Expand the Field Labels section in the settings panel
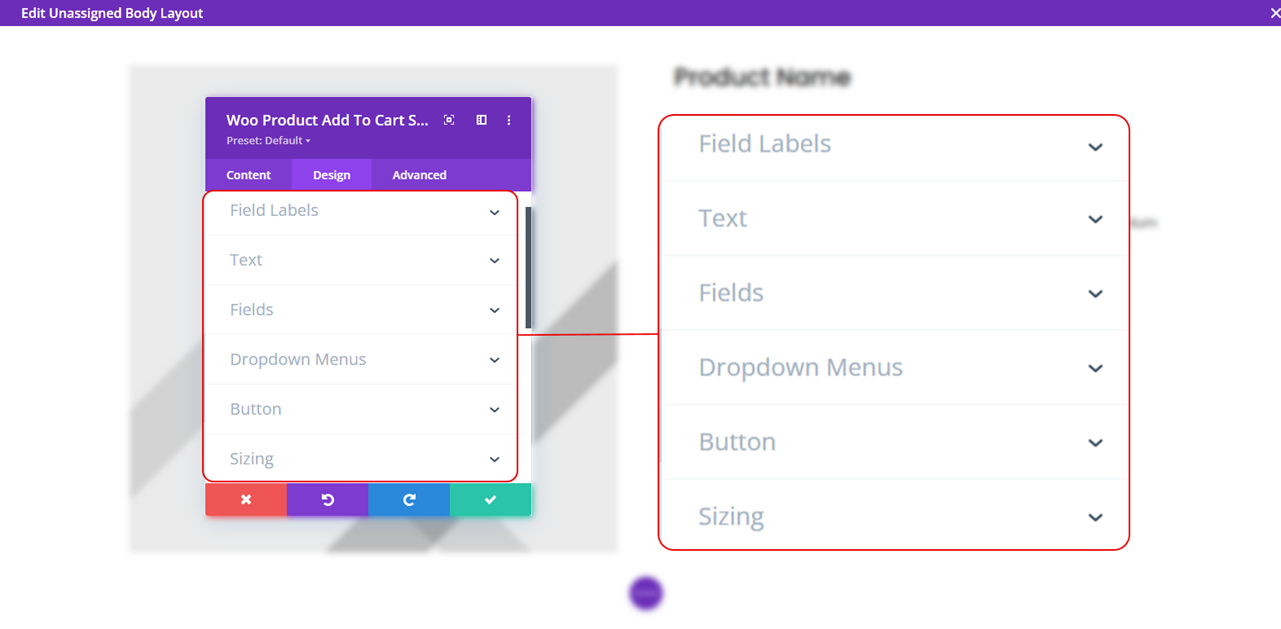This screenshot has width=1281, height=629. point(360,211)
